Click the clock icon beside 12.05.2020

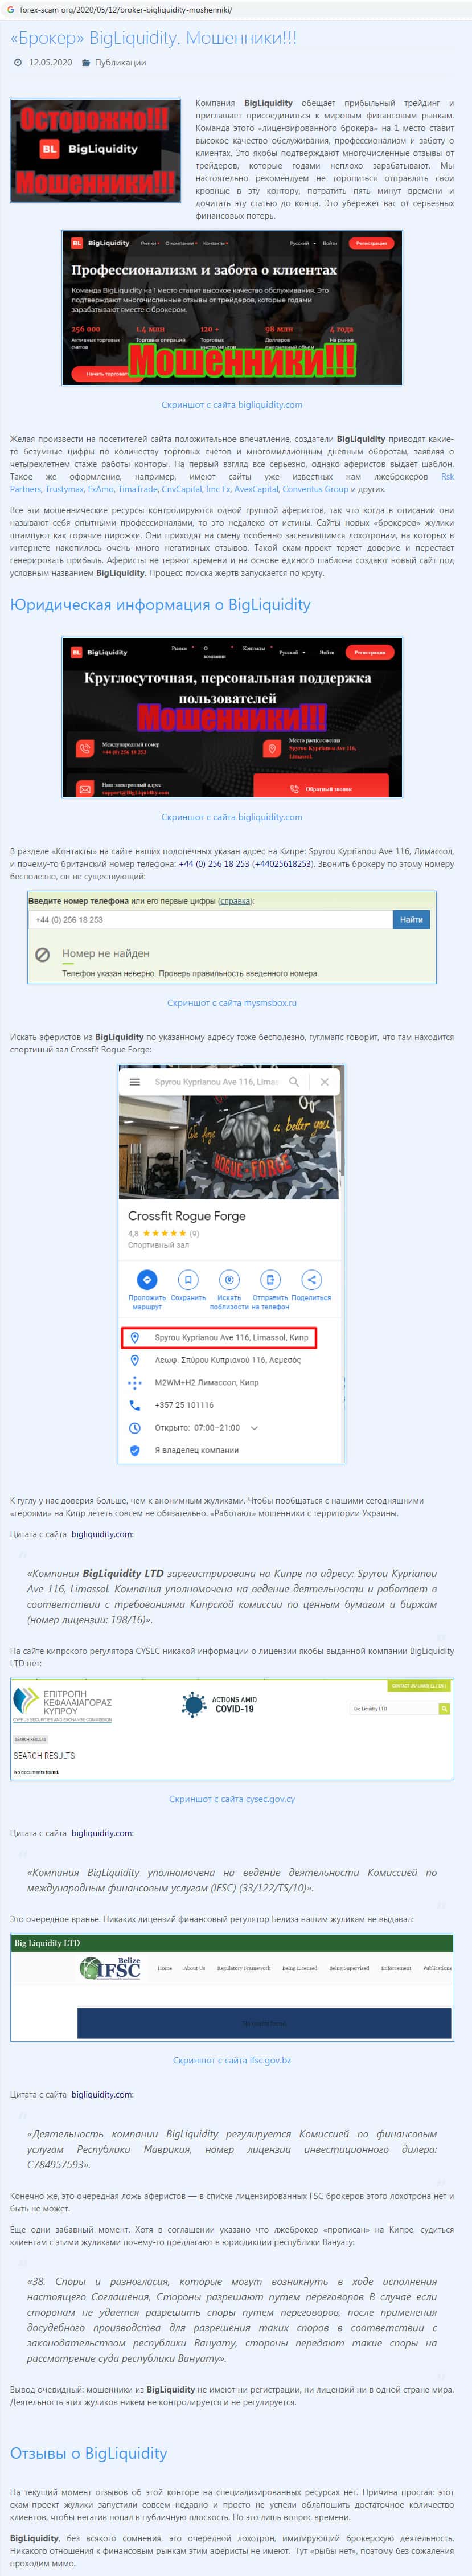point(18,62)
